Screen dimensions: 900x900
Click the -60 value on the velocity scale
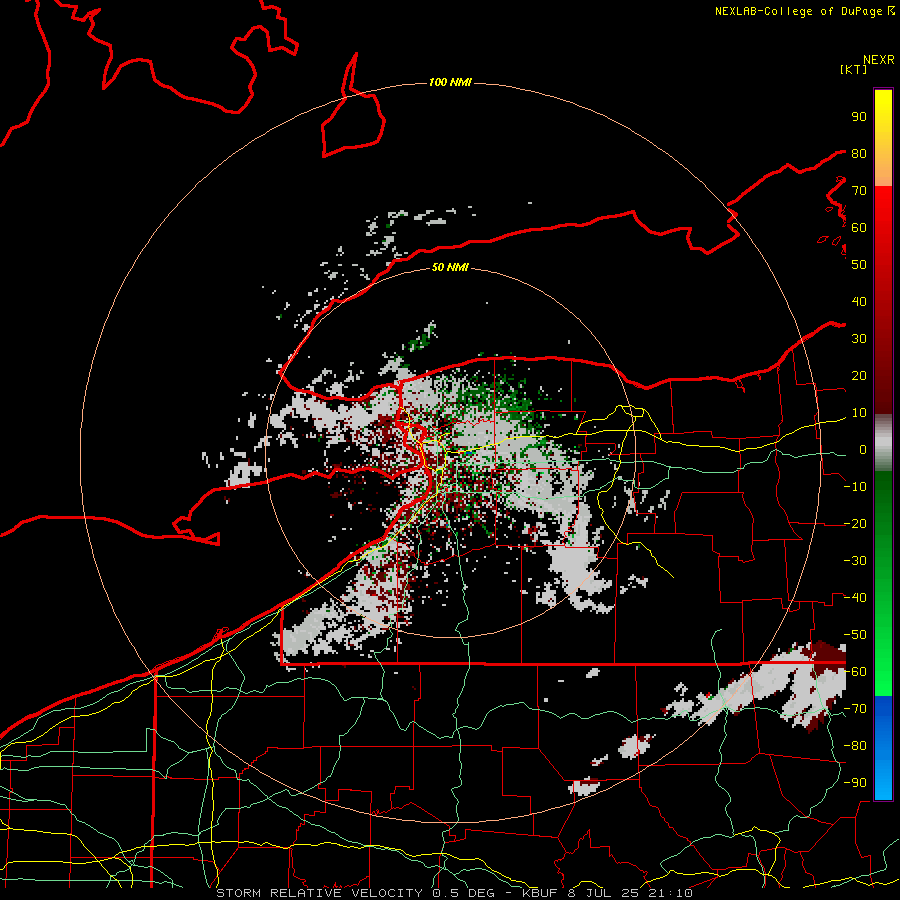click(855, 672)
